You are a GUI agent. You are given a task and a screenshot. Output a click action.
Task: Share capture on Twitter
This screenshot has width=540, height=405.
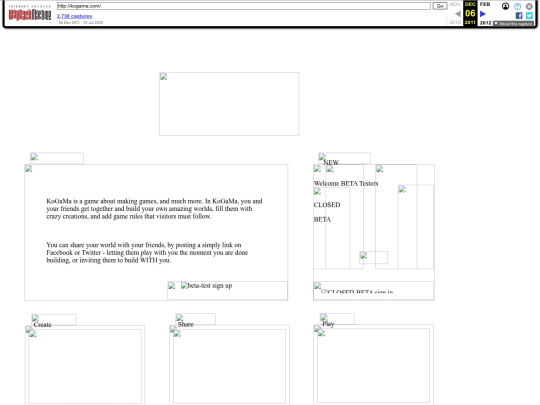(x=529, y=15)
